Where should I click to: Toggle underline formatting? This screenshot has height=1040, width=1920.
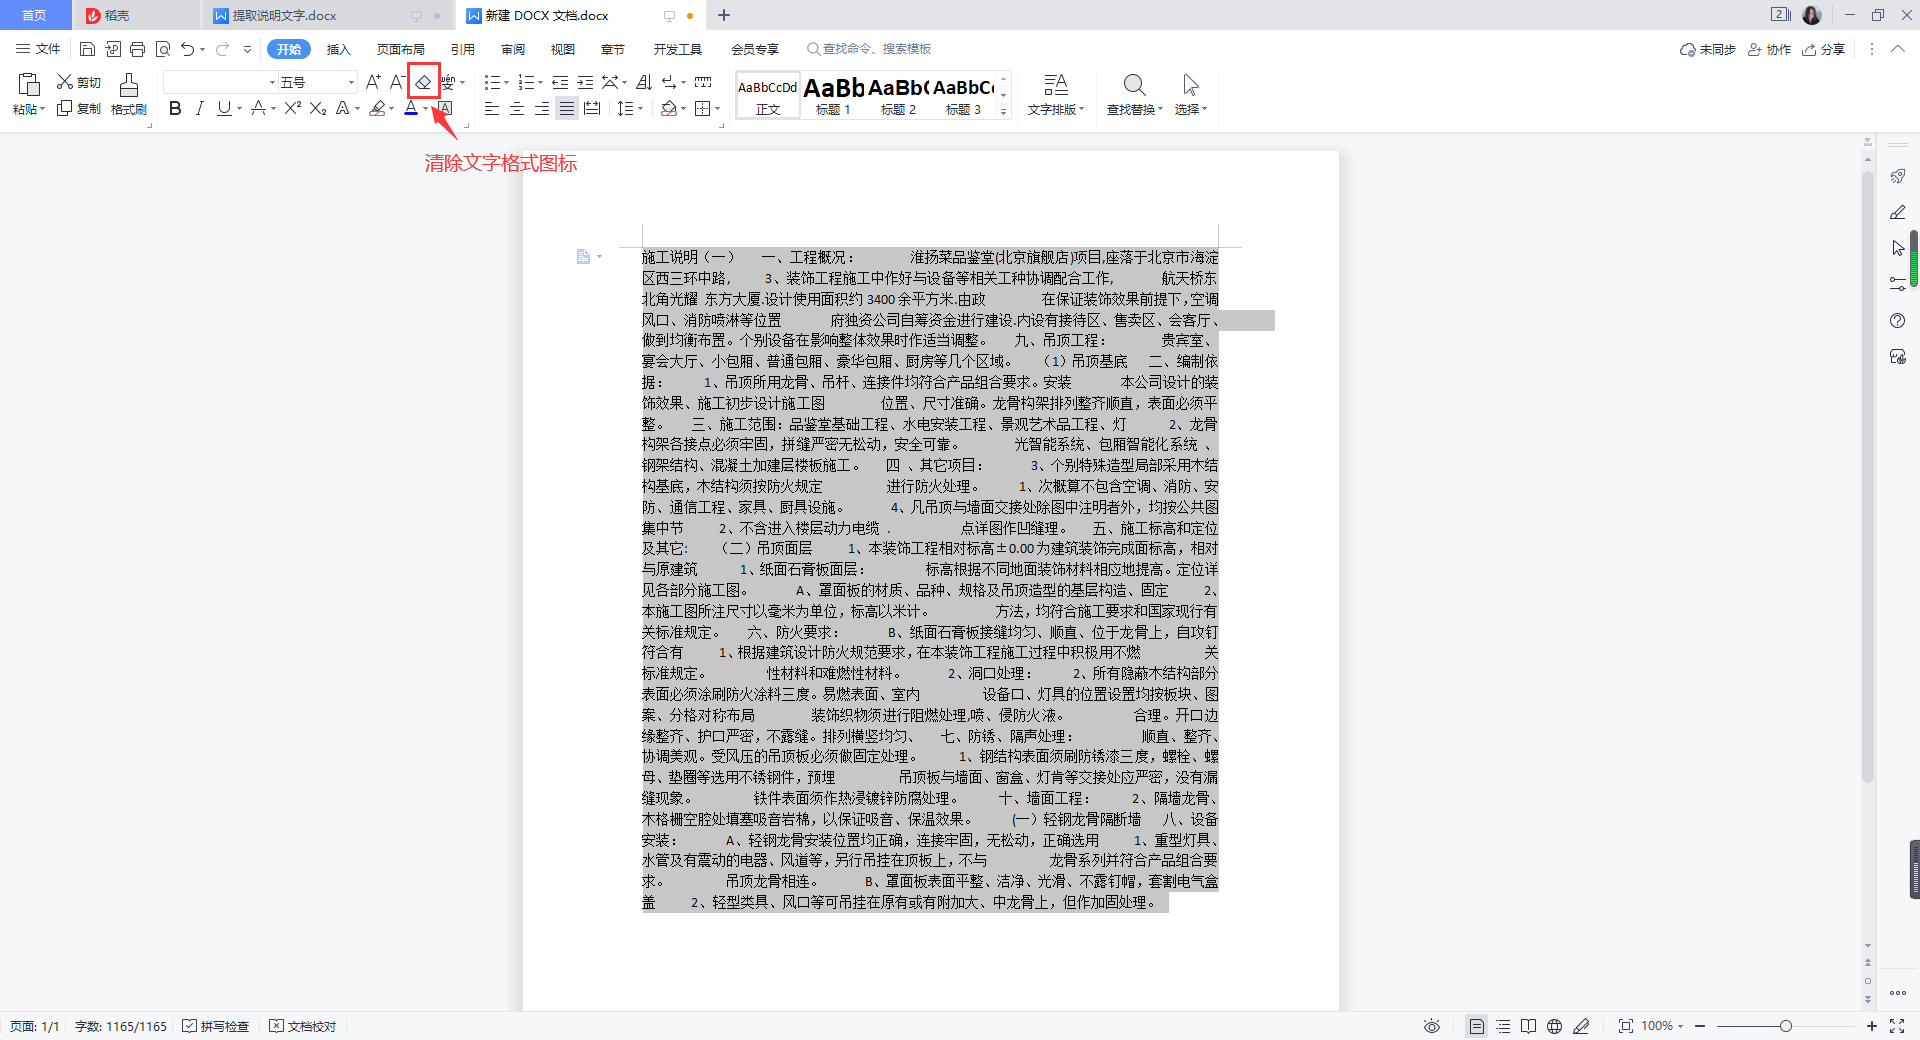pos(224,110)
